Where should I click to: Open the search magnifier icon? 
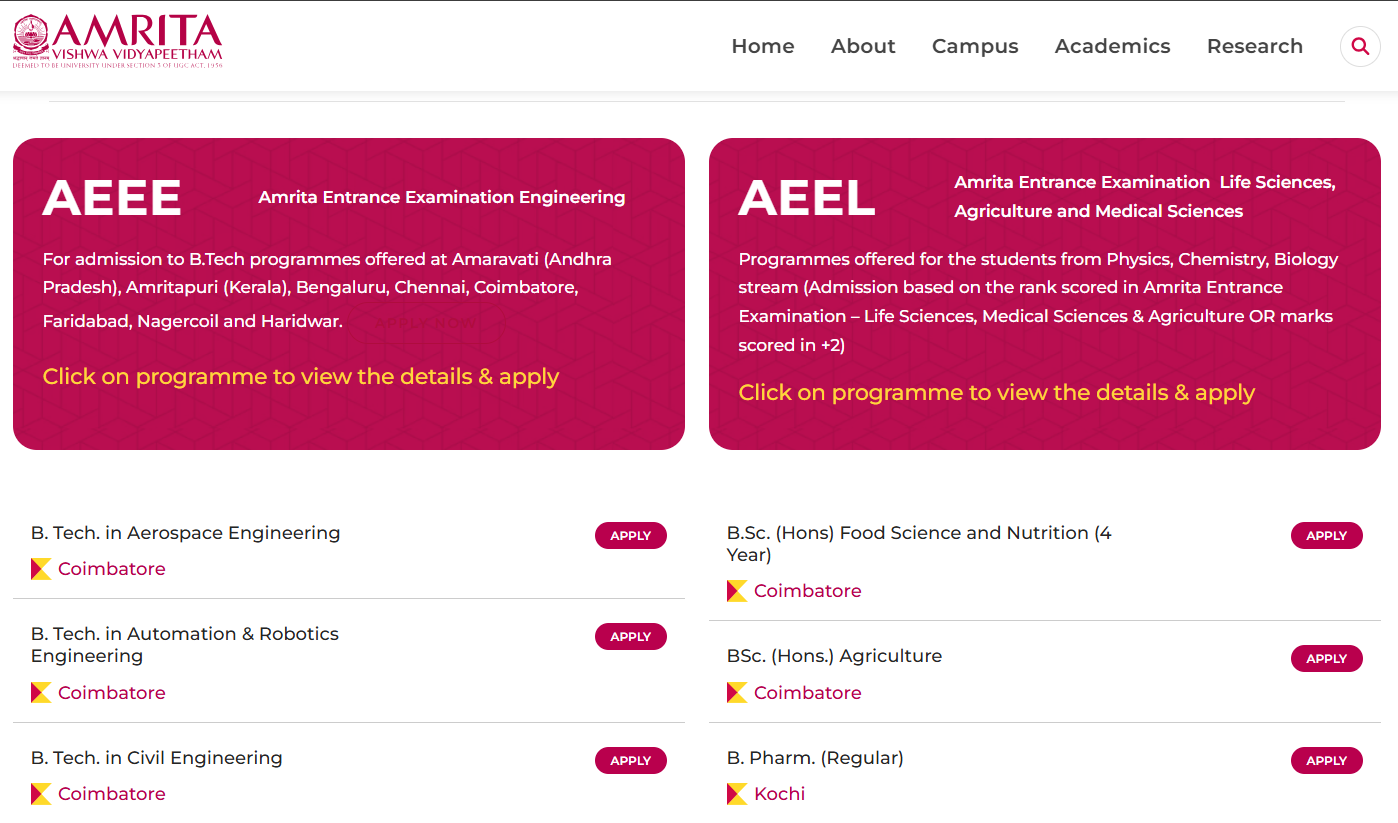point(1360,46)
